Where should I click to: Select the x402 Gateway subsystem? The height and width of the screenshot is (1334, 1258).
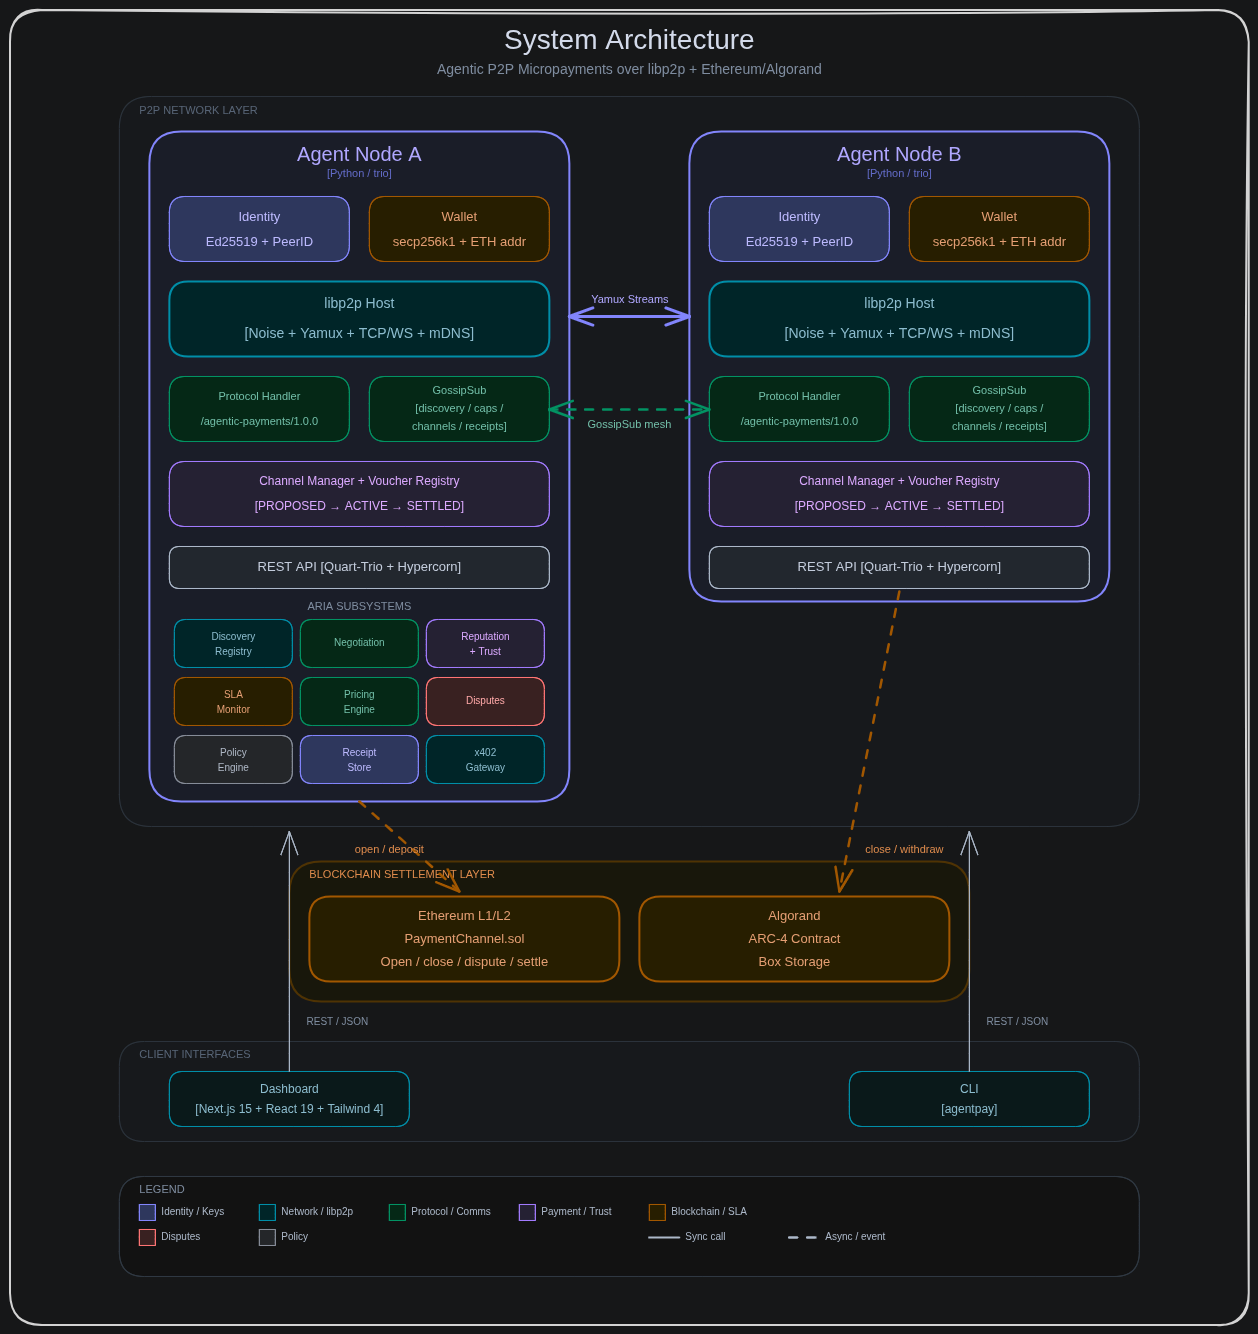(485, 759)
